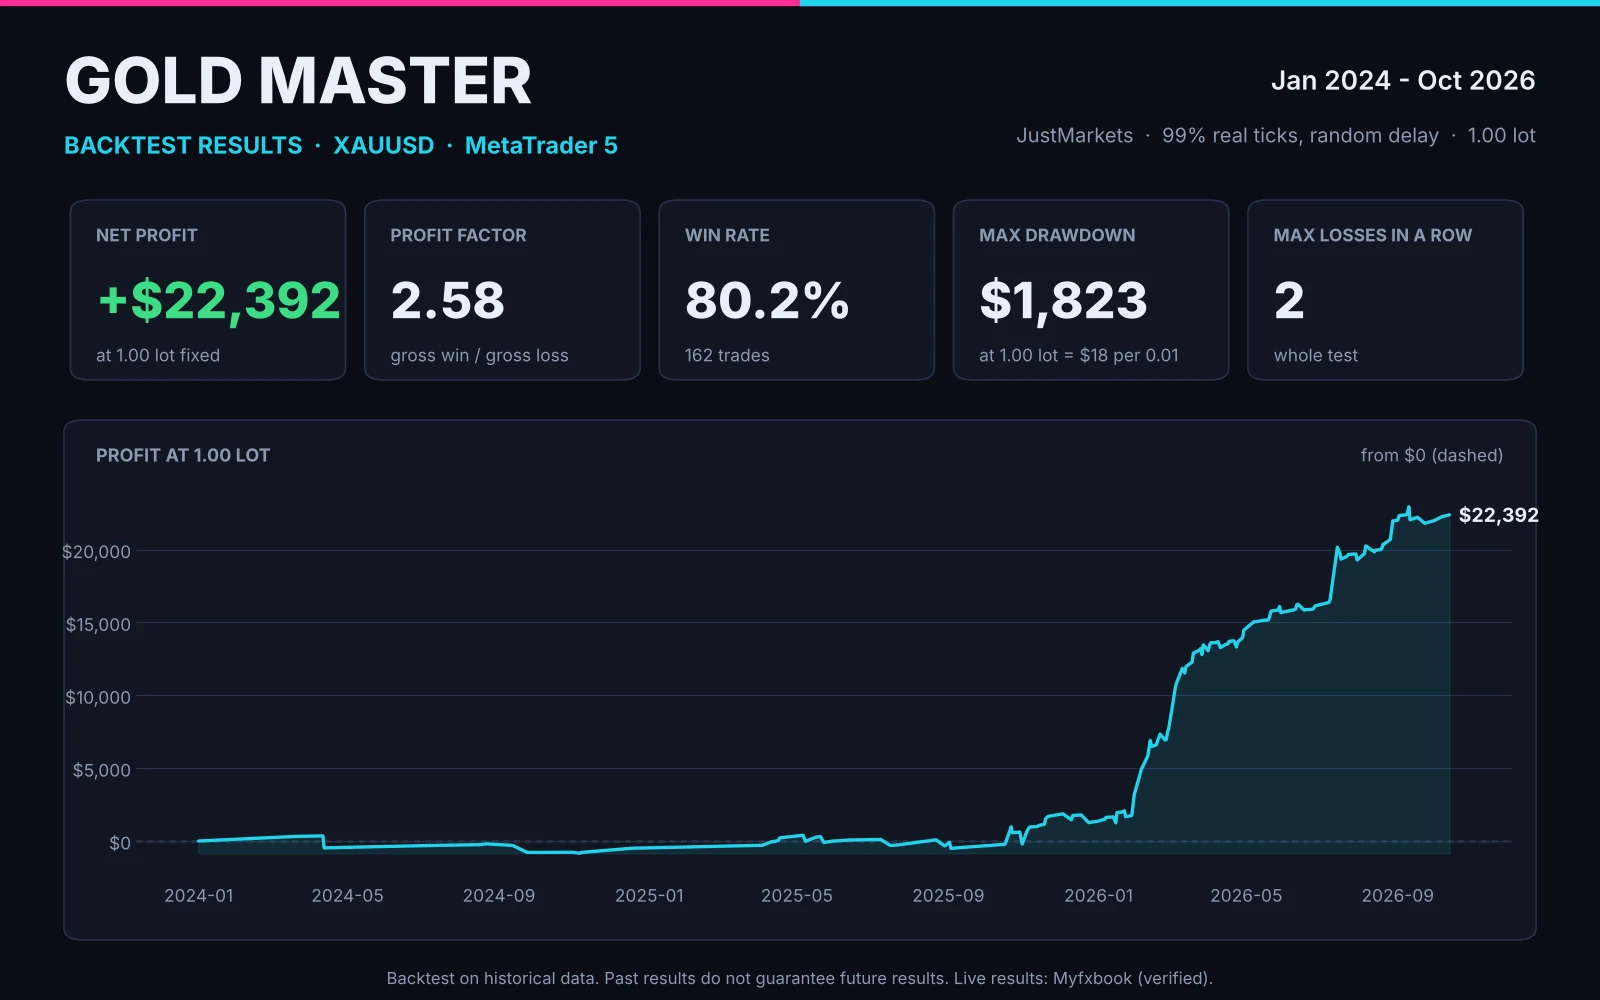The width and height of the screenshot is (1600, 1000).
Task: Select the MAX LOSSES IN A ROW label
Action: (1373, 235)
